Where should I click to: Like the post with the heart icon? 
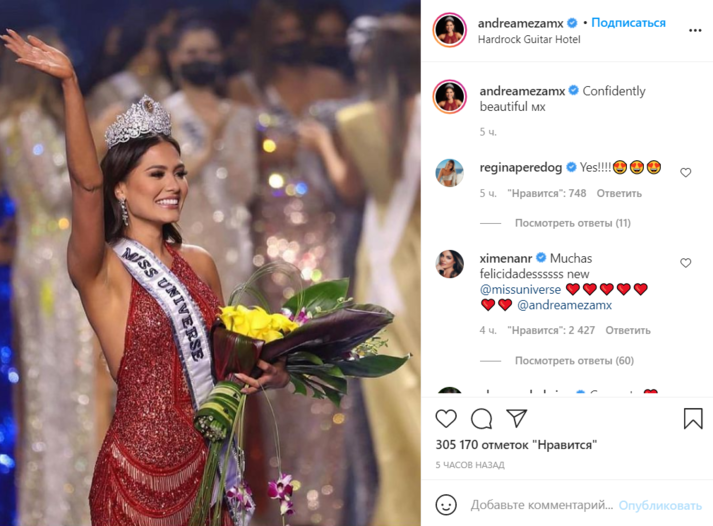[446, 418]
